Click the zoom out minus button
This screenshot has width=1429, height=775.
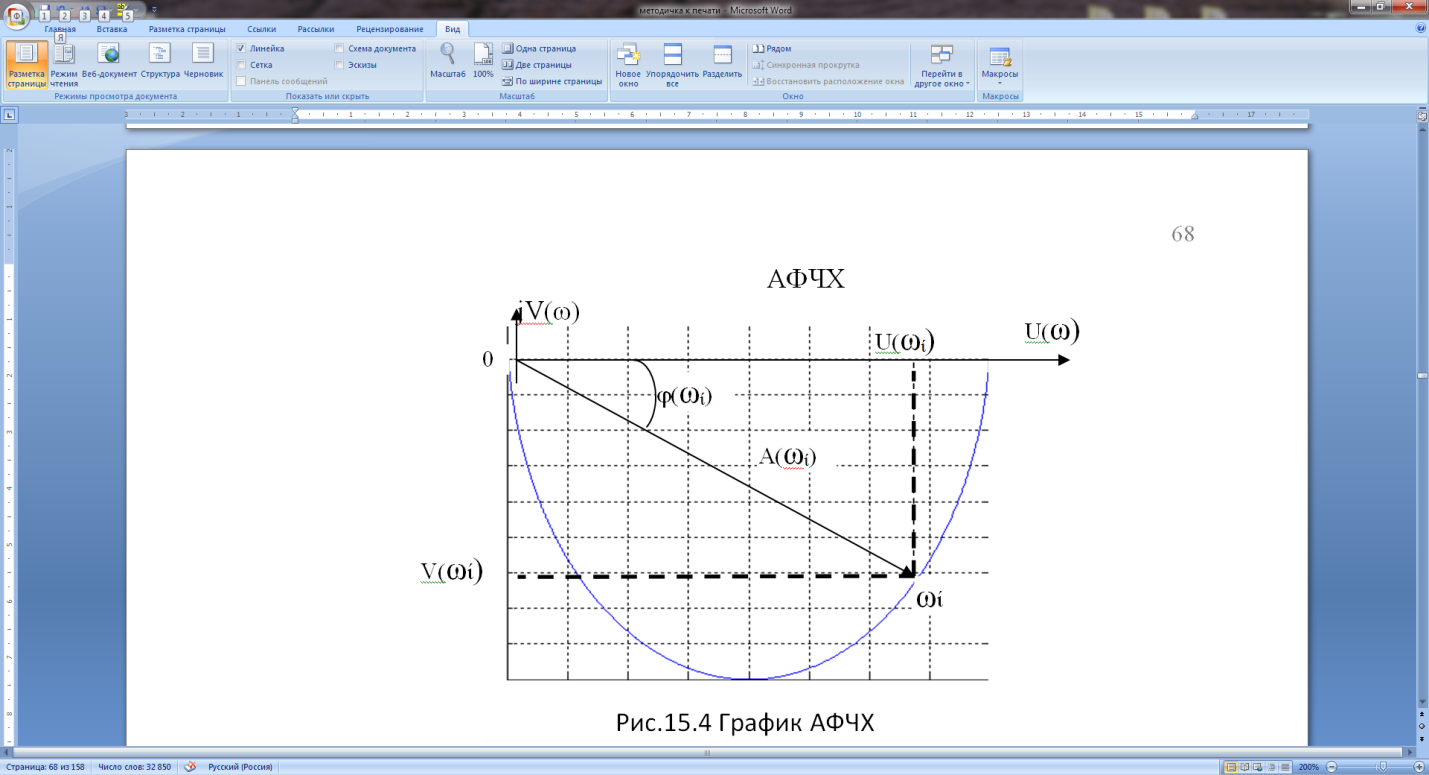tap(1329, 767)
